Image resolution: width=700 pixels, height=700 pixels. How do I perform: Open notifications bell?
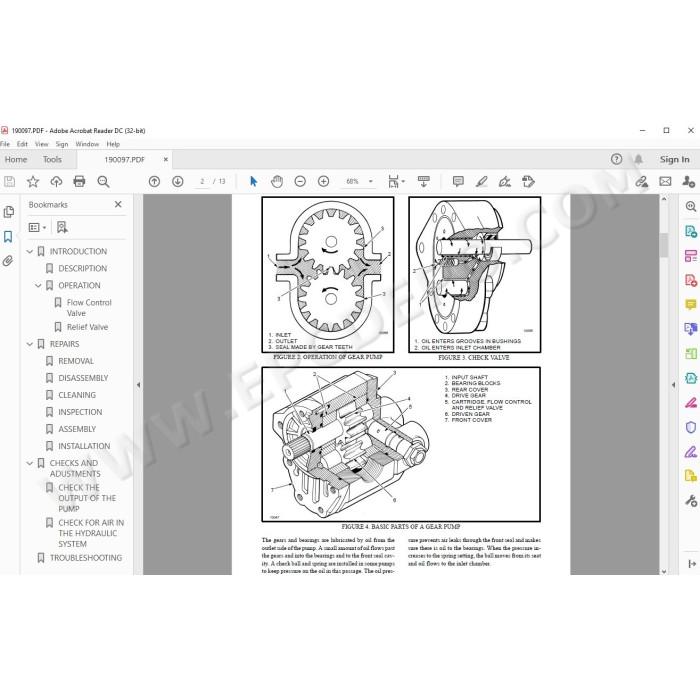tap(639, 159)
